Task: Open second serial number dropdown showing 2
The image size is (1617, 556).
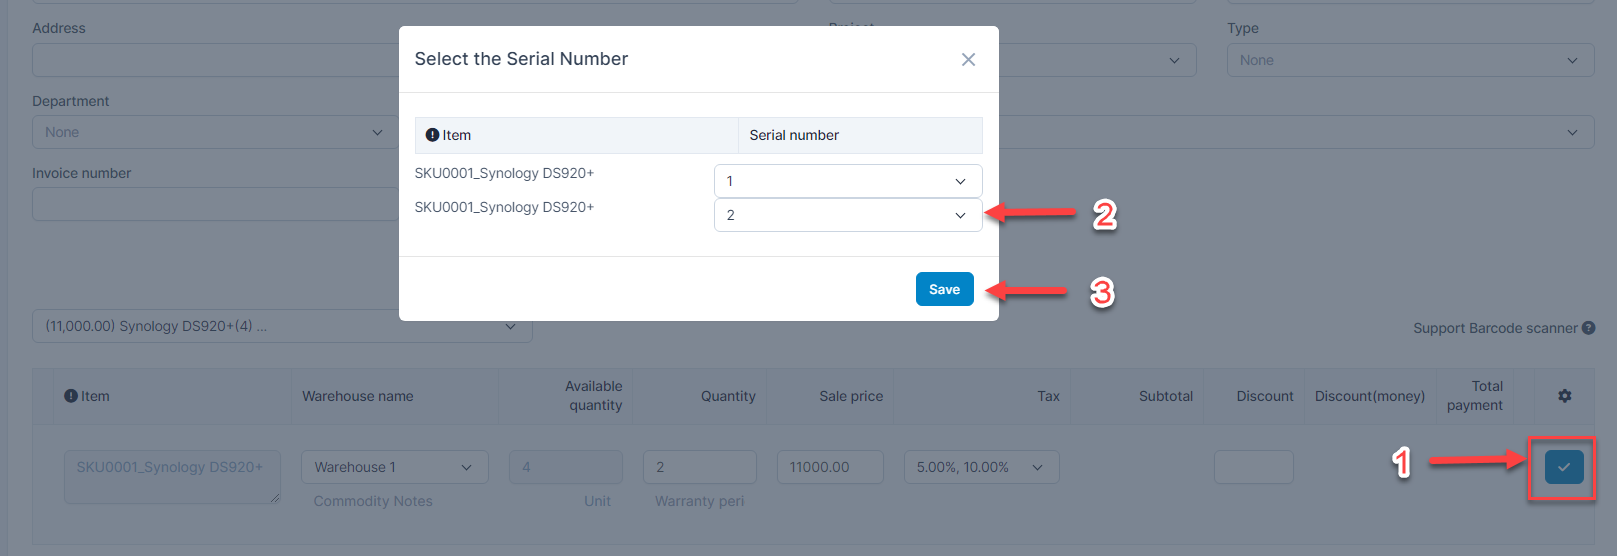Action: (847, 215)
